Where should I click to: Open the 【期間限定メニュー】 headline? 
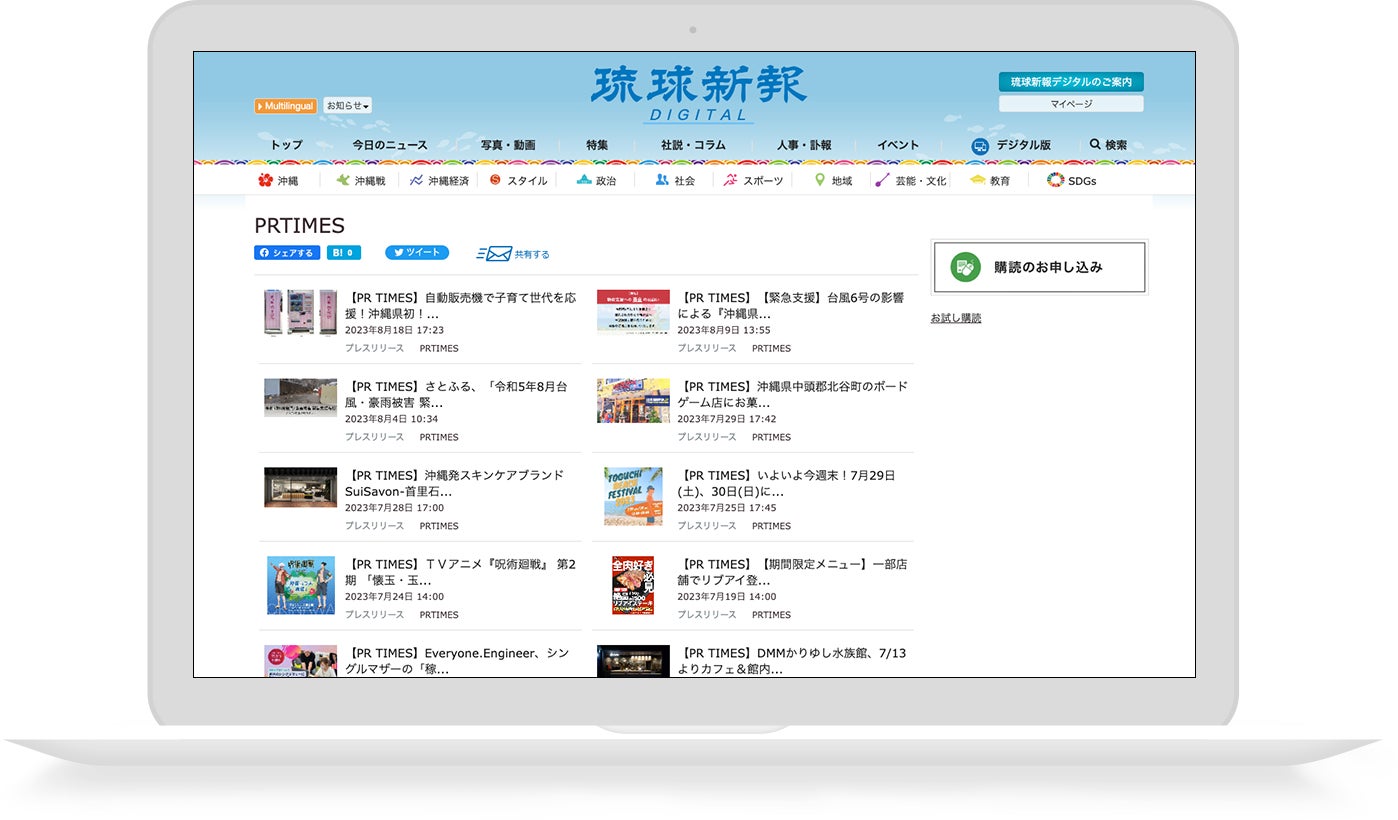coord(793,573)
